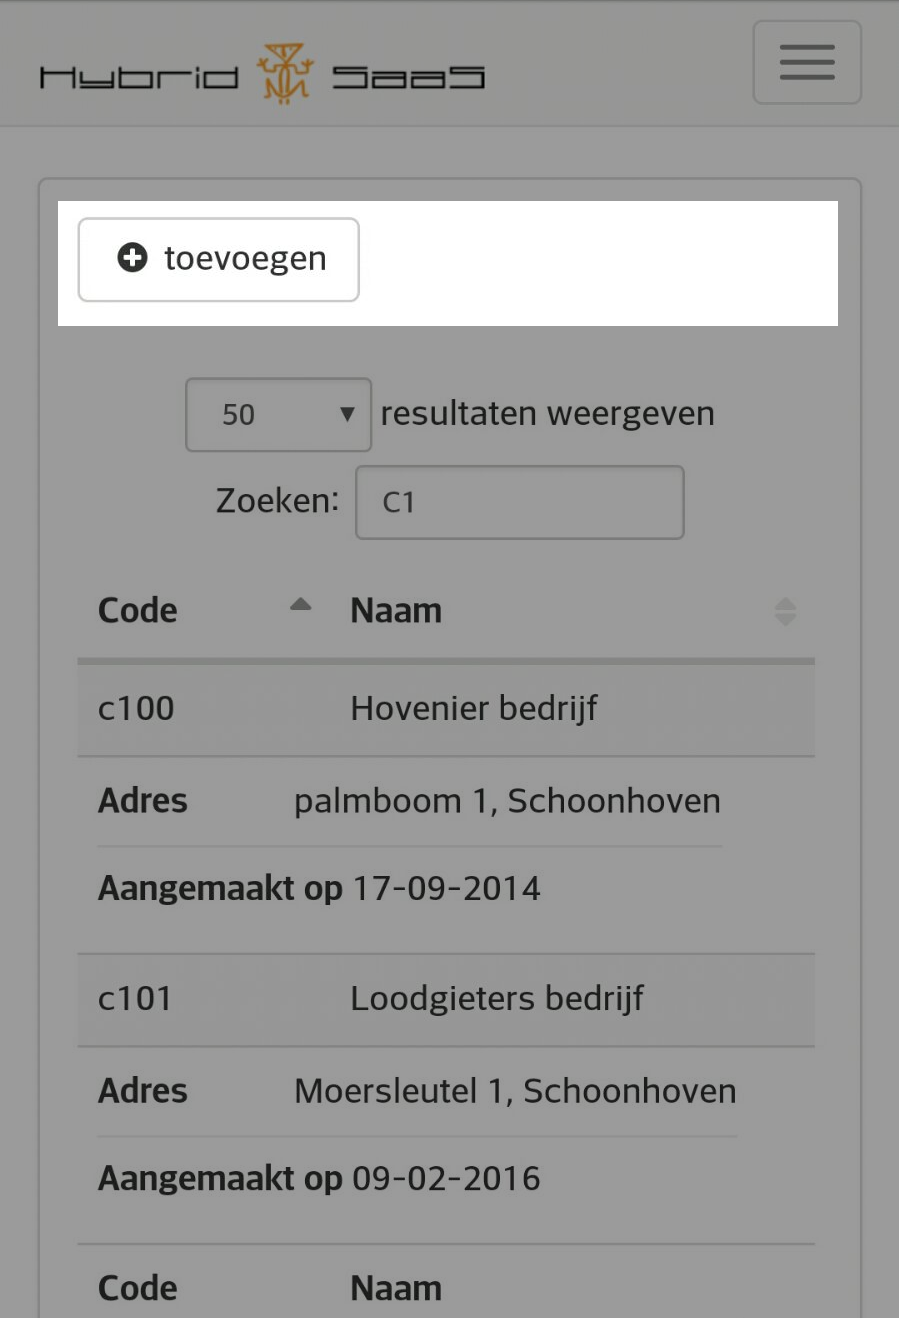This screenshot has width=899, height=1318.
Task: Click ascending sort arrow beside Code
Action: pos(300,605)
